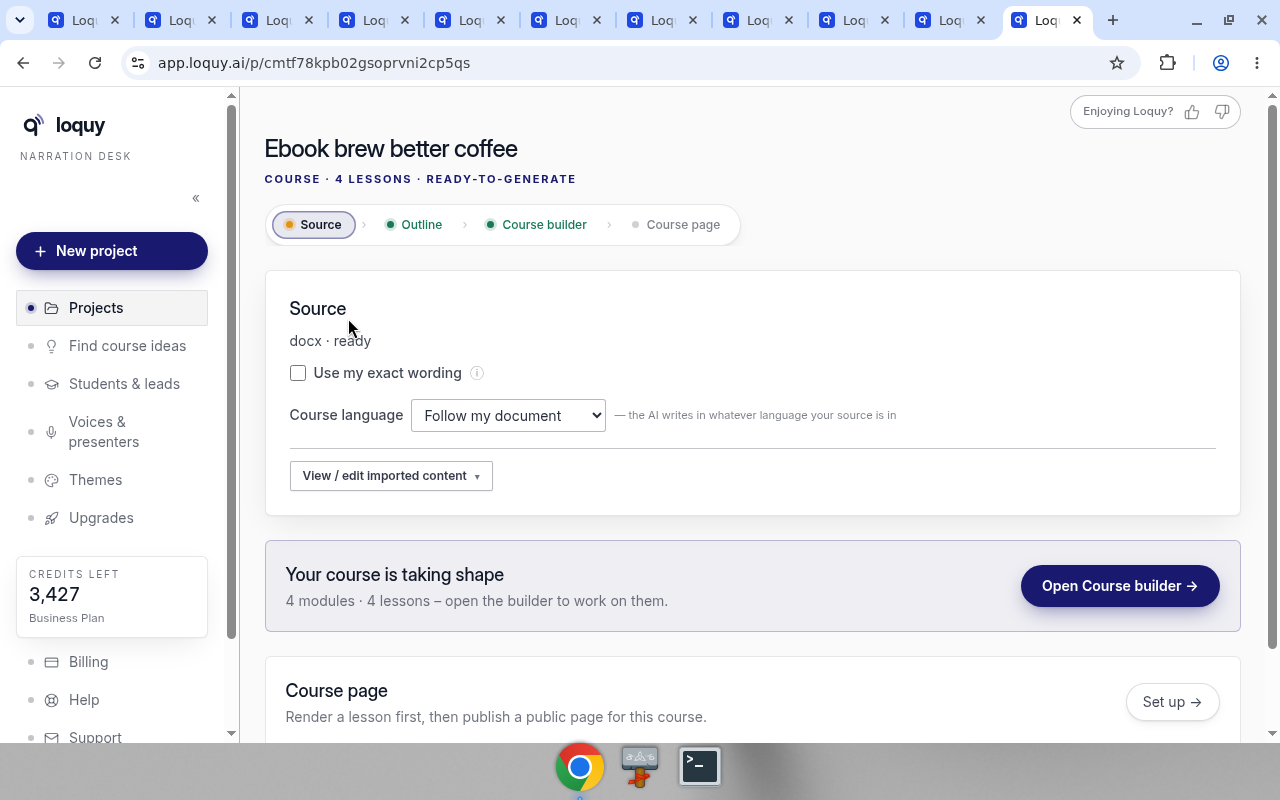Click the sidebar vertical scrollbar

231,371
